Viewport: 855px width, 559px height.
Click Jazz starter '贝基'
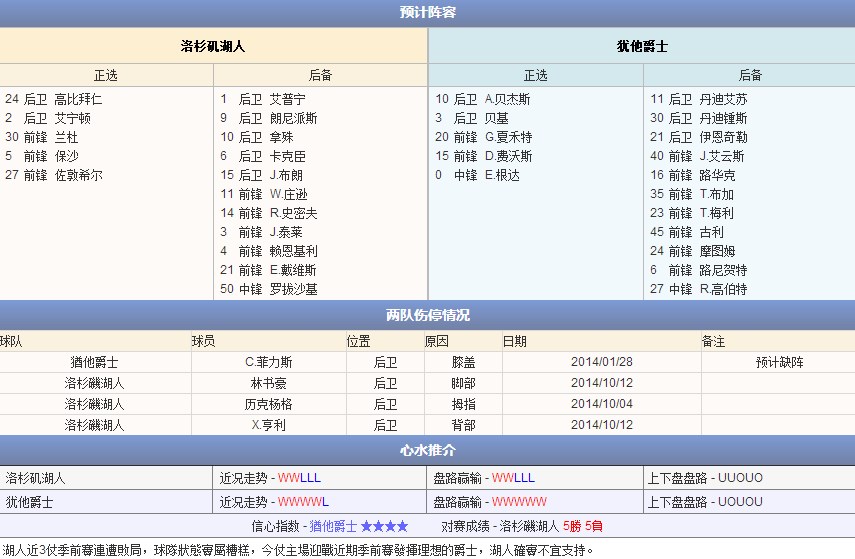tap(497, 118)
